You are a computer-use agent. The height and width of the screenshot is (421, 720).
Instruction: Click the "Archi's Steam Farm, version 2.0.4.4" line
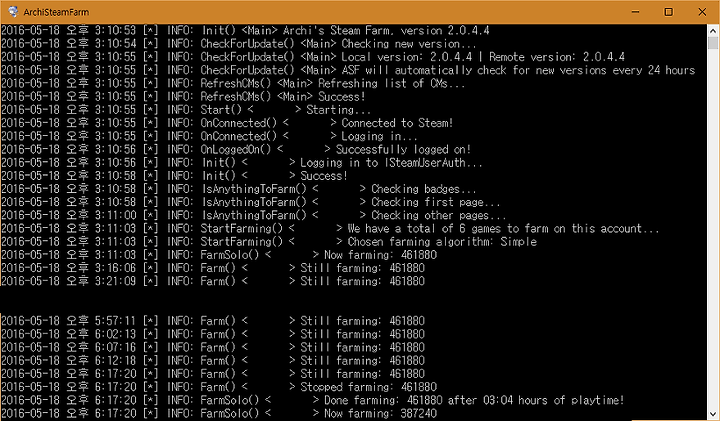coord(245,31)
